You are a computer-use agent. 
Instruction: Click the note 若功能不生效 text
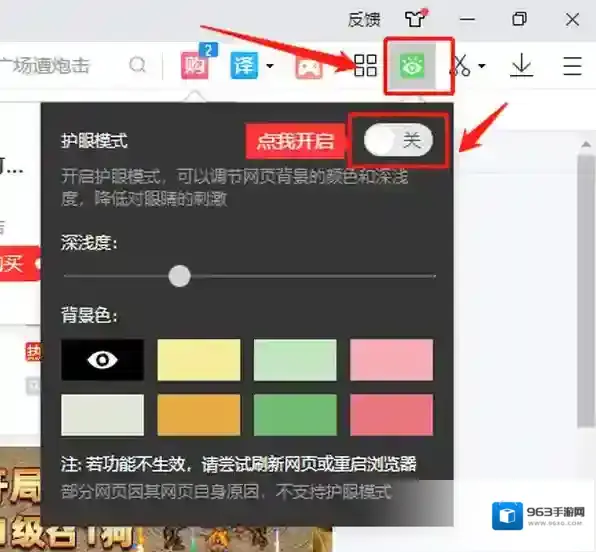coord(238,464)
